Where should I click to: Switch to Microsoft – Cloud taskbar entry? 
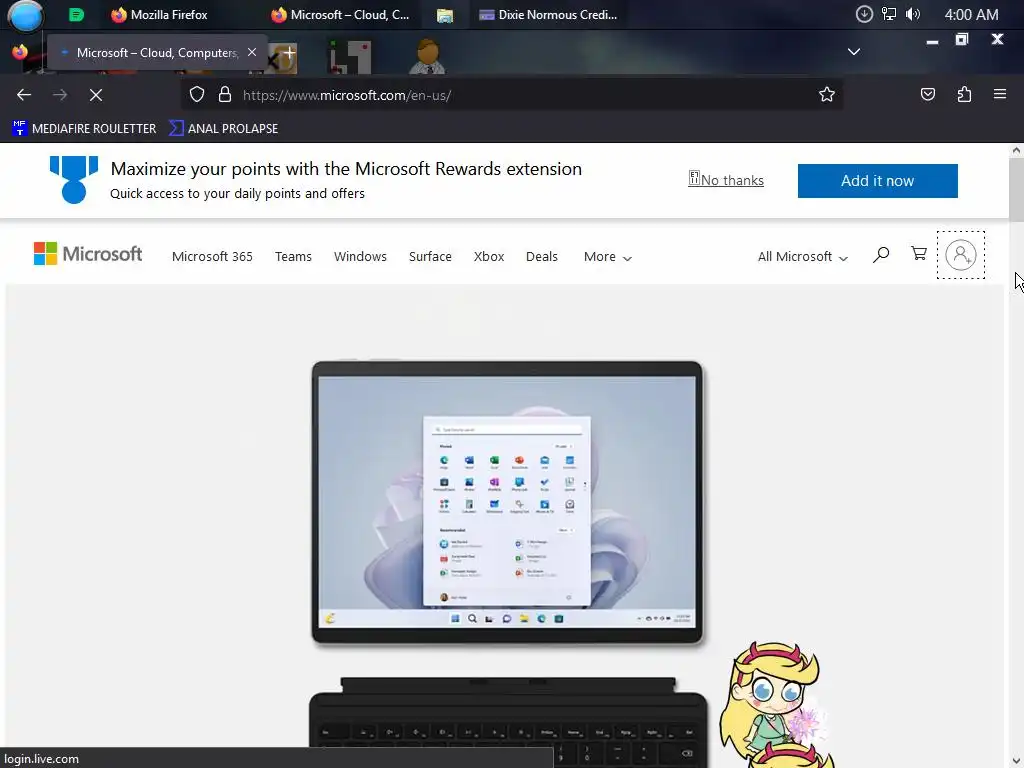(341, 14)
